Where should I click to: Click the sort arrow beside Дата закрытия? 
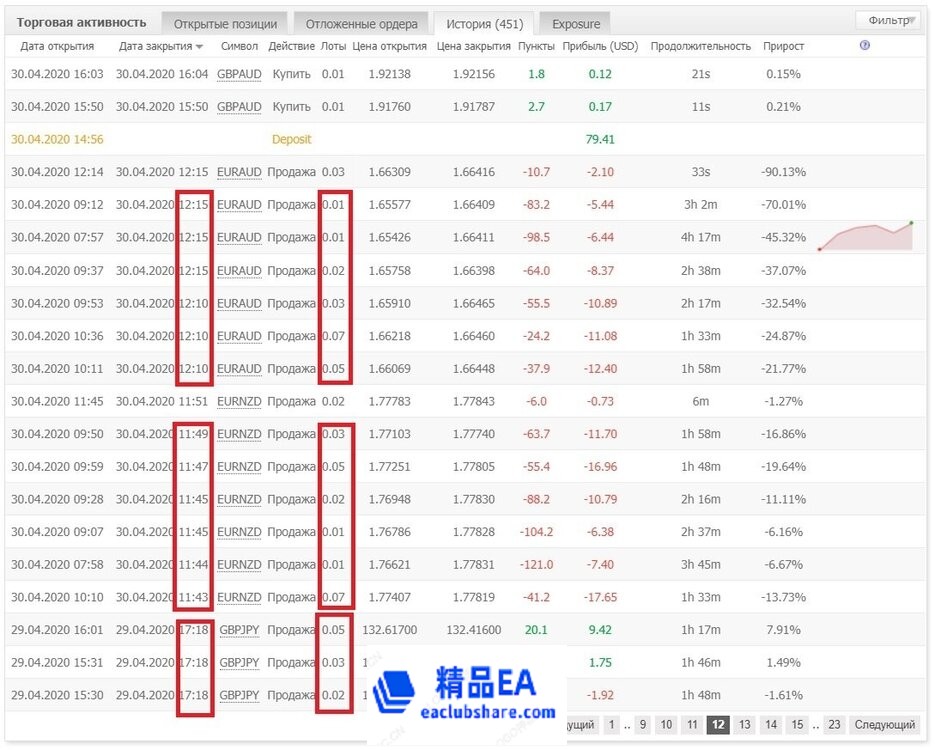click(199, 47)
